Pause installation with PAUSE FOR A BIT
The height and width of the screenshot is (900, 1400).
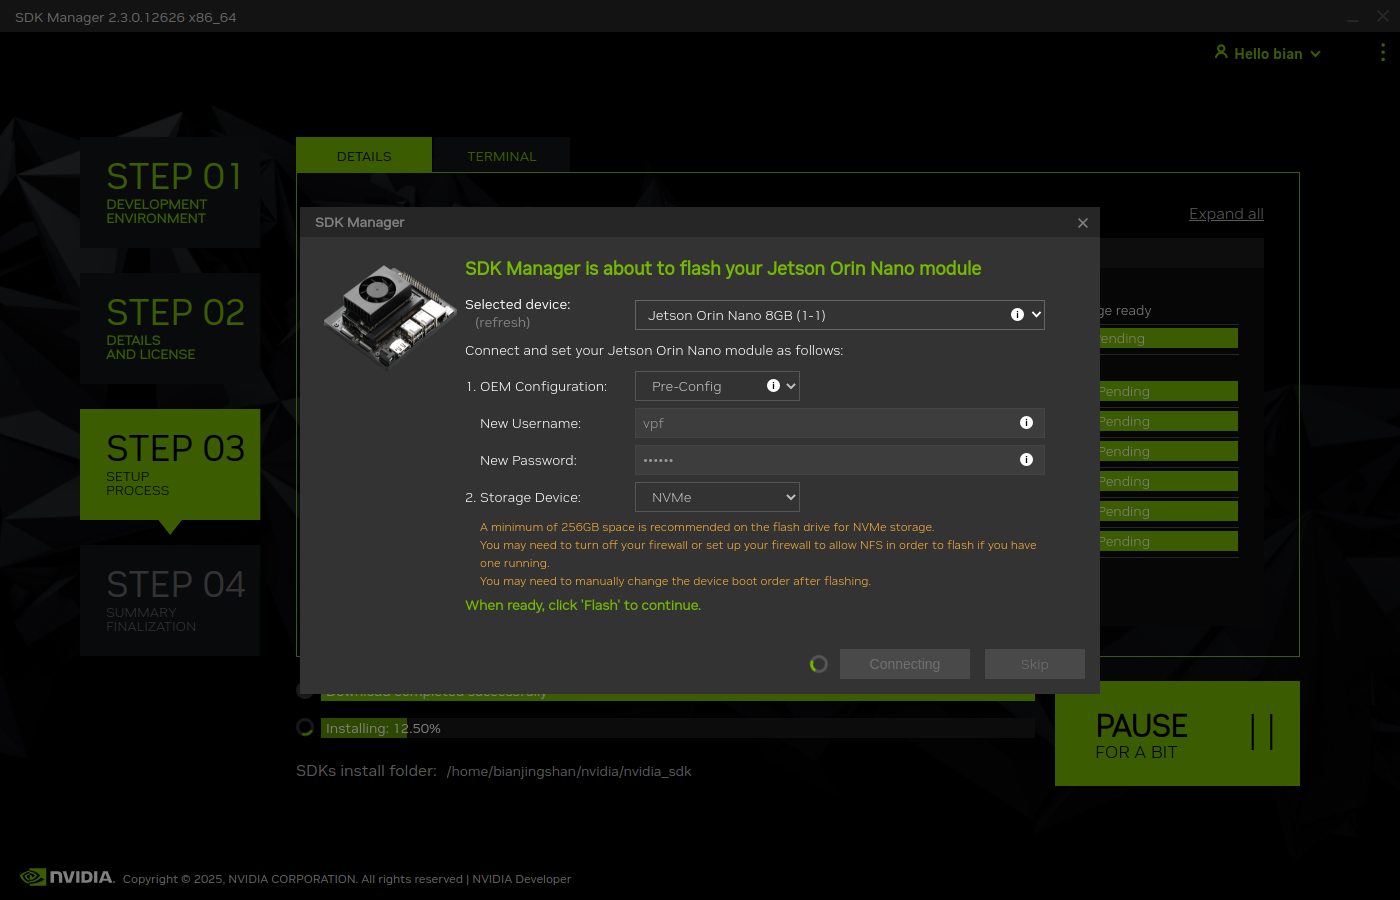[x=1177, y=734]
